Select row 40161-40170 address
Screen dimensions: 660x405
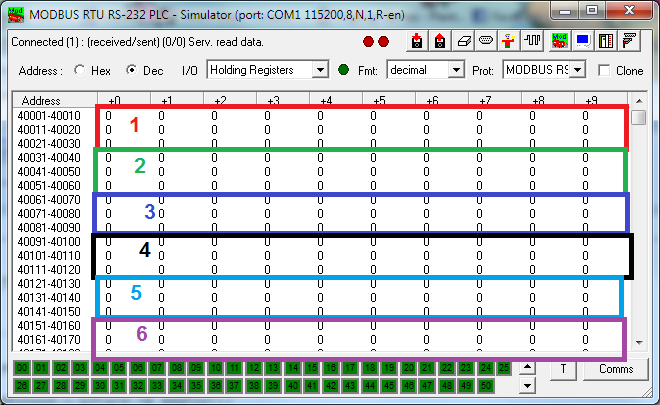coord(49,340)
